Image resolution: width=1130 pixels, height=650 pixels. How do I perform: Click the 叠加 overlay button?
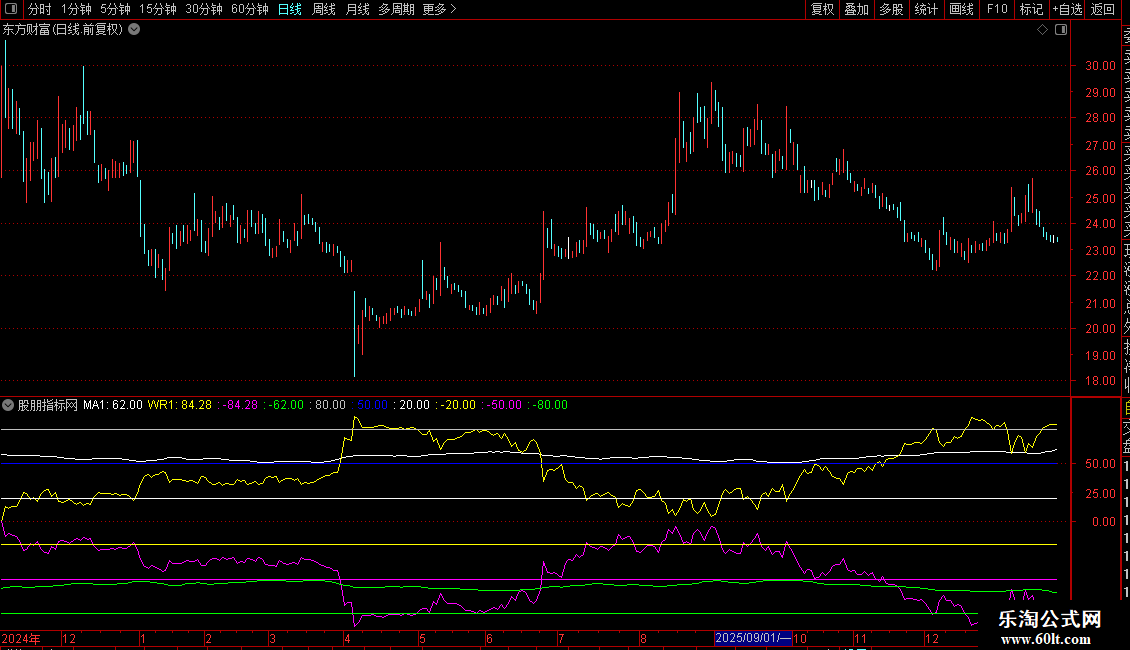point(856,9)
